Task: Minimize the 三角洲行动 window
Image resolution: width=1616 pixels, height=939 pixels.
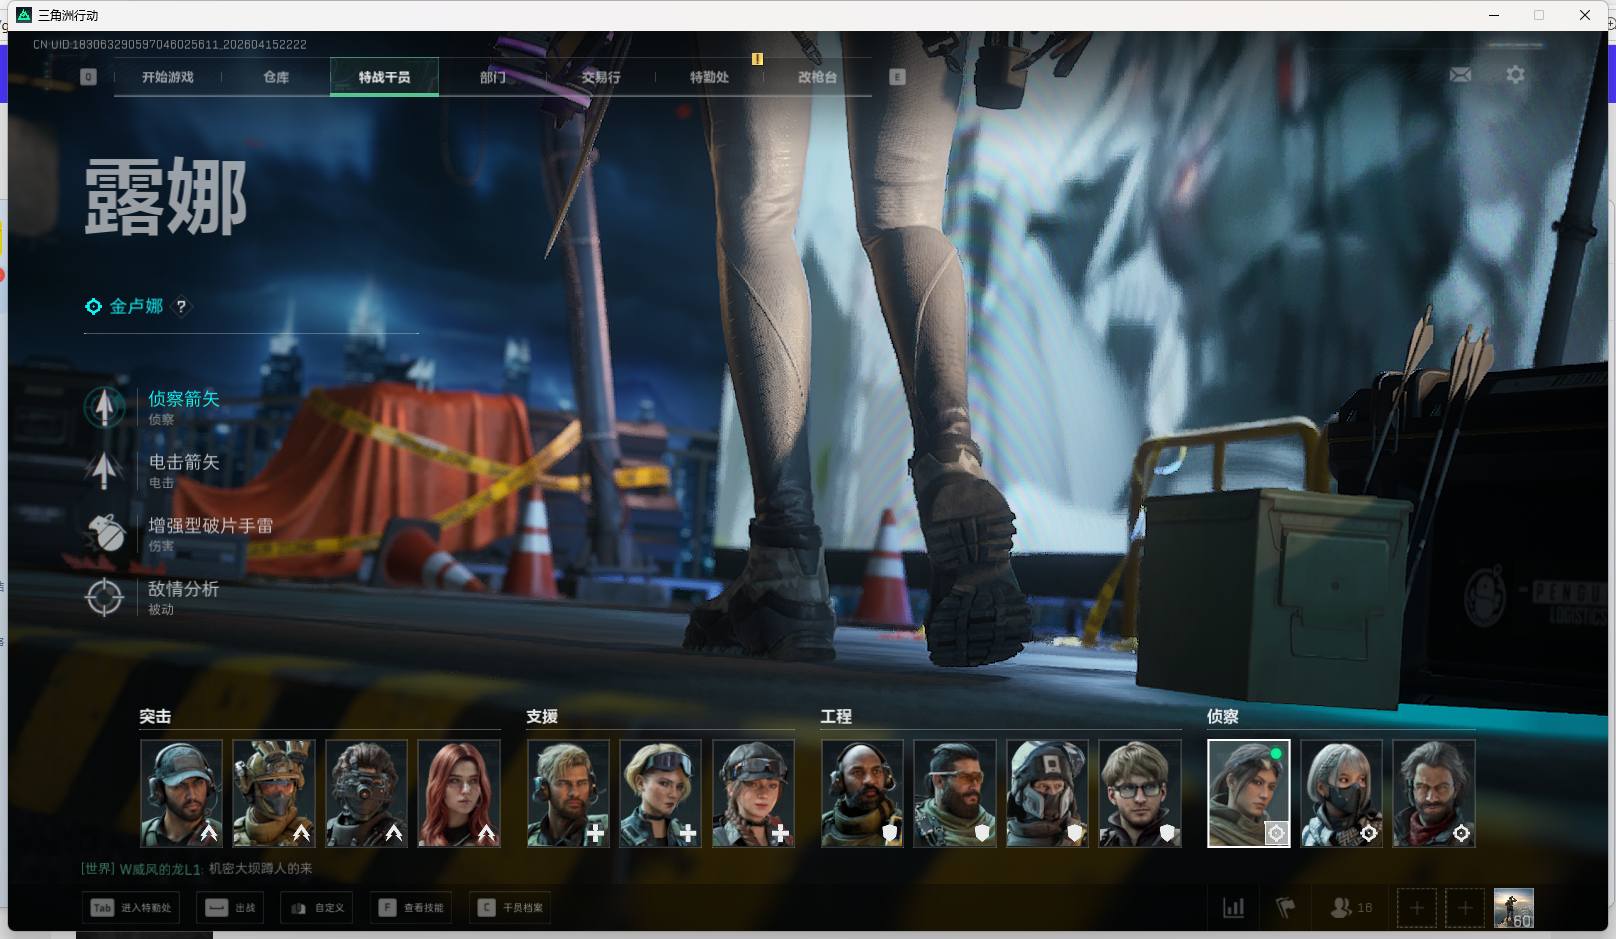Action: (x=1494, y=15)
